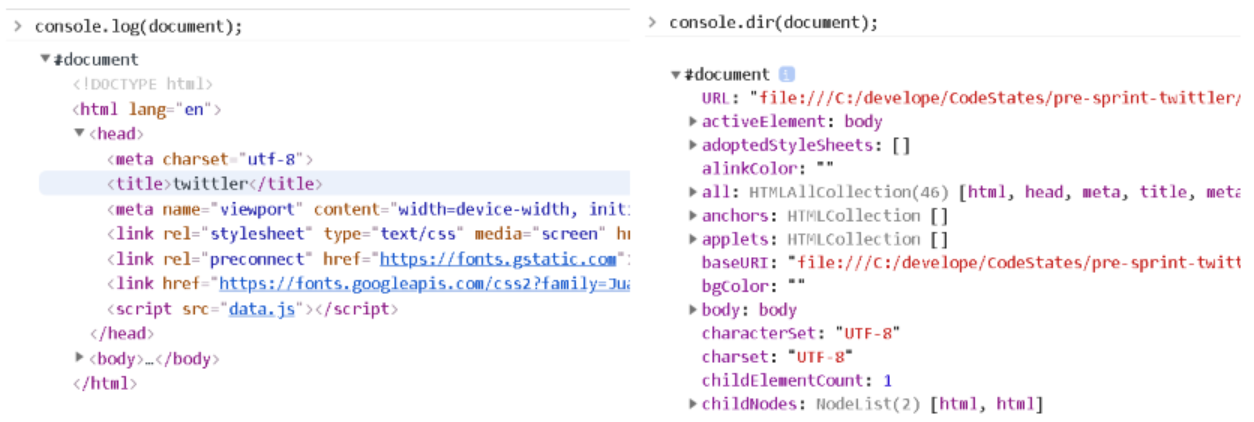Click the alinkColor property row
The height and width of the screenshot is (422, 1254).
[x=769, y=169]
